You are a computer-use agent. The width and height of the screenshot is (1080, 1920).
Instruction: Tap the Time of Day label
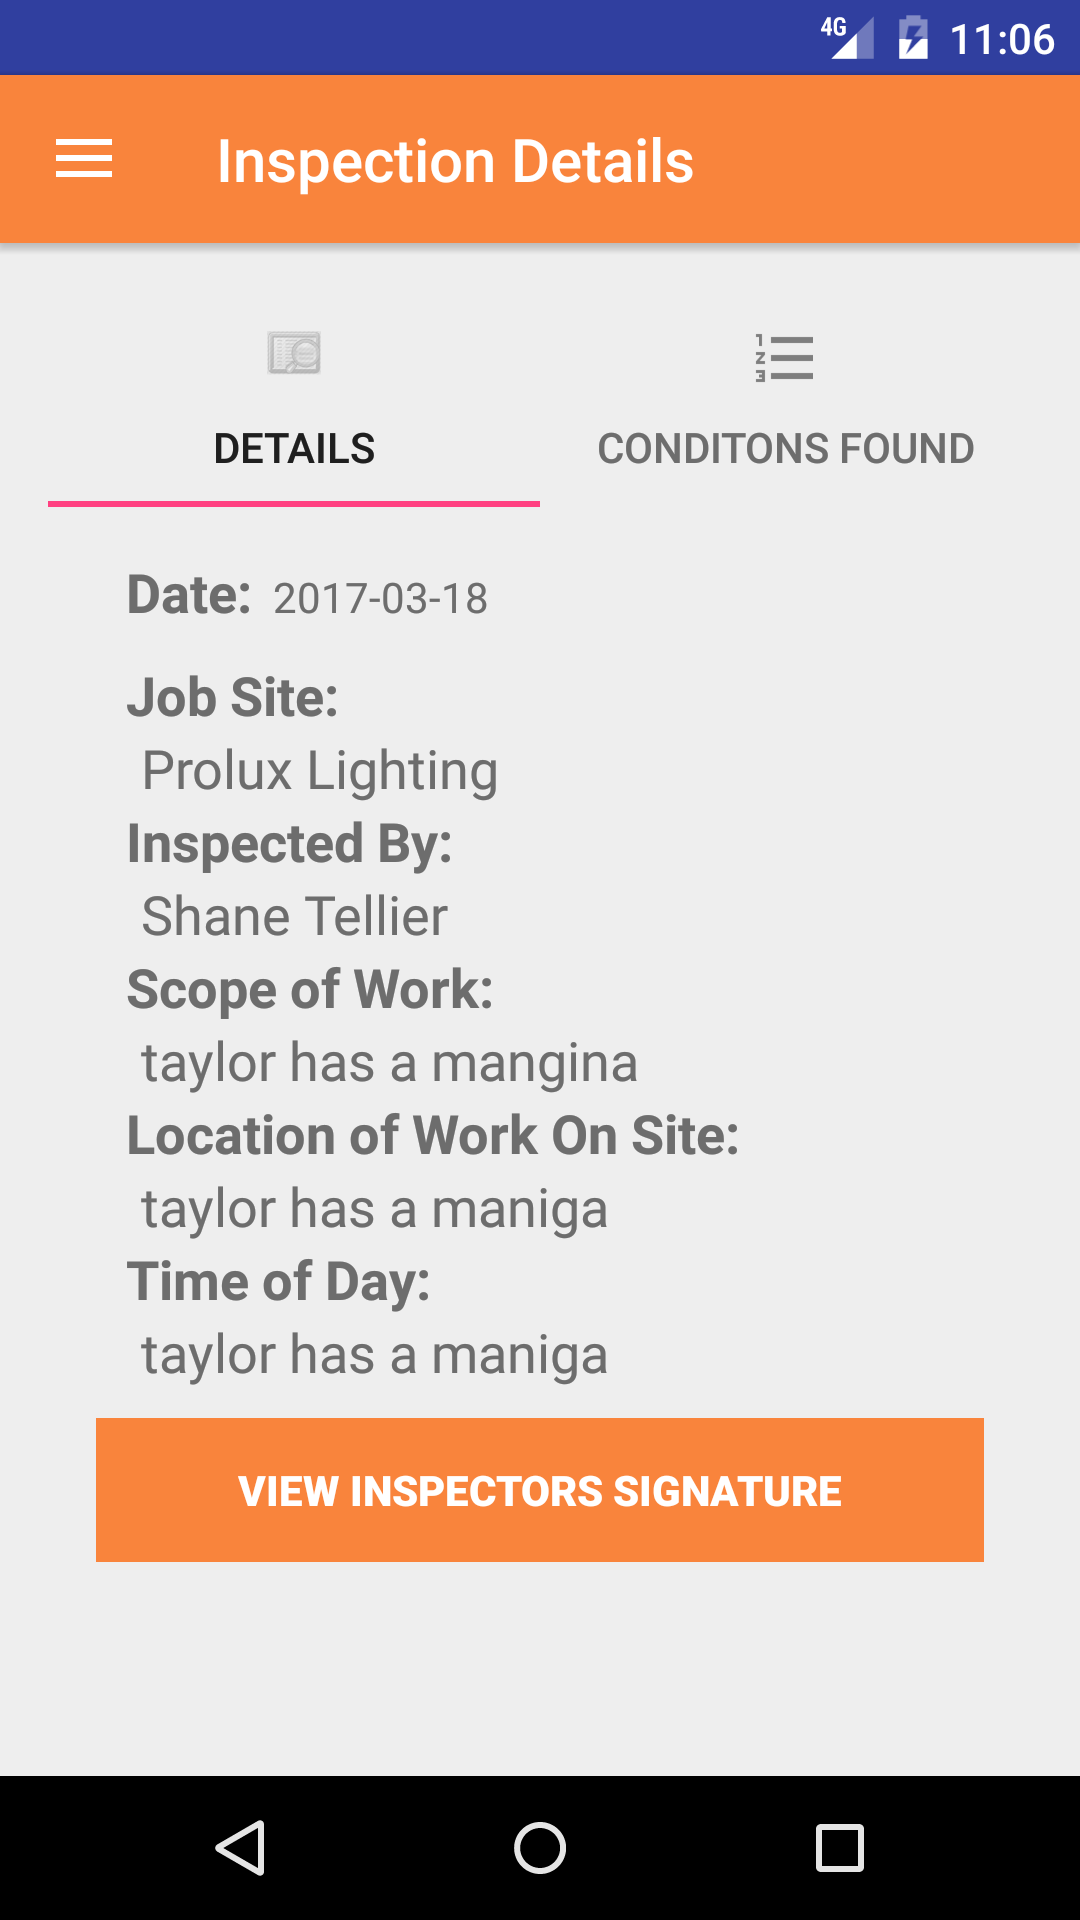[278, 1282]
